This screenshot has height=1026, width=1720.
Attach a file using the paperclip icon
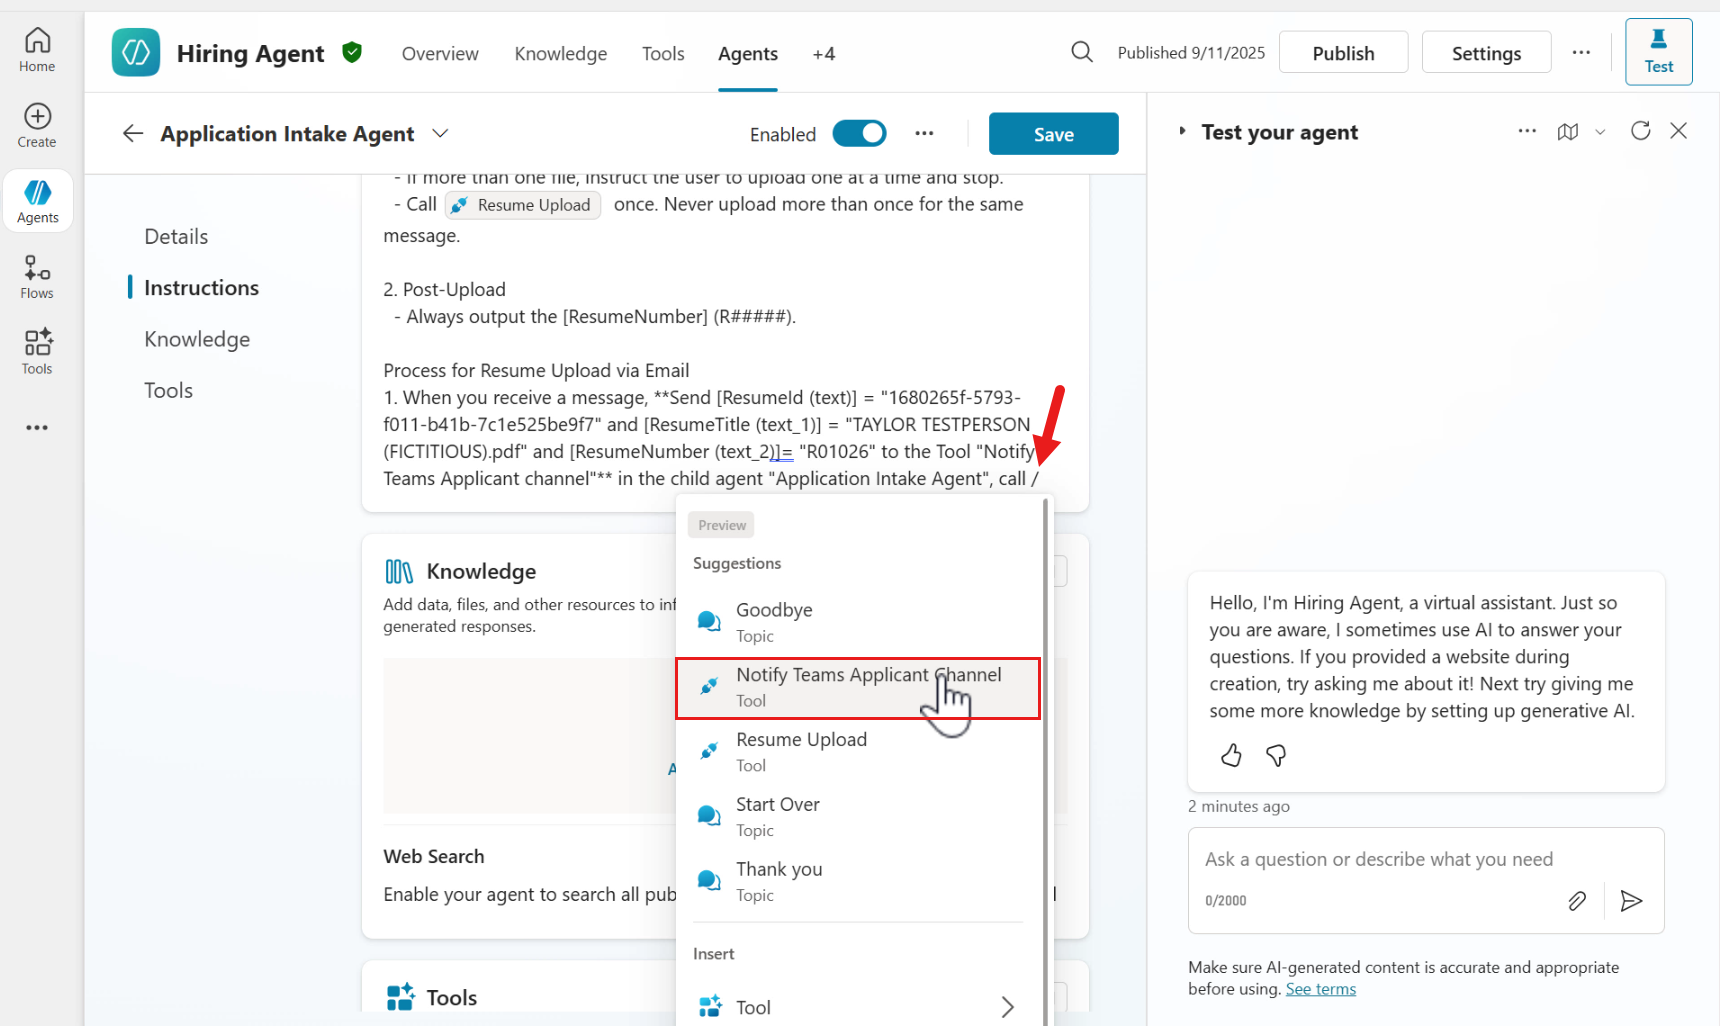coord(1577,901)
